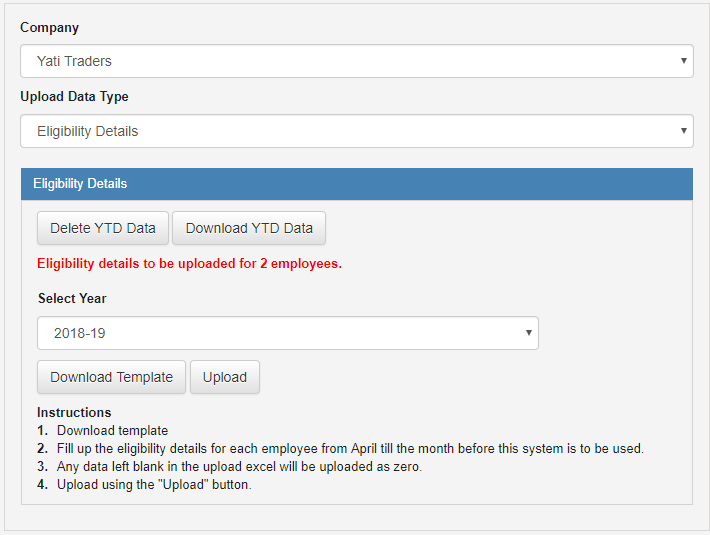The width and height of the screenshot is (710, 535).
Task: Click instruction step 2 about filling eligibility details
Action: (350, 448)
